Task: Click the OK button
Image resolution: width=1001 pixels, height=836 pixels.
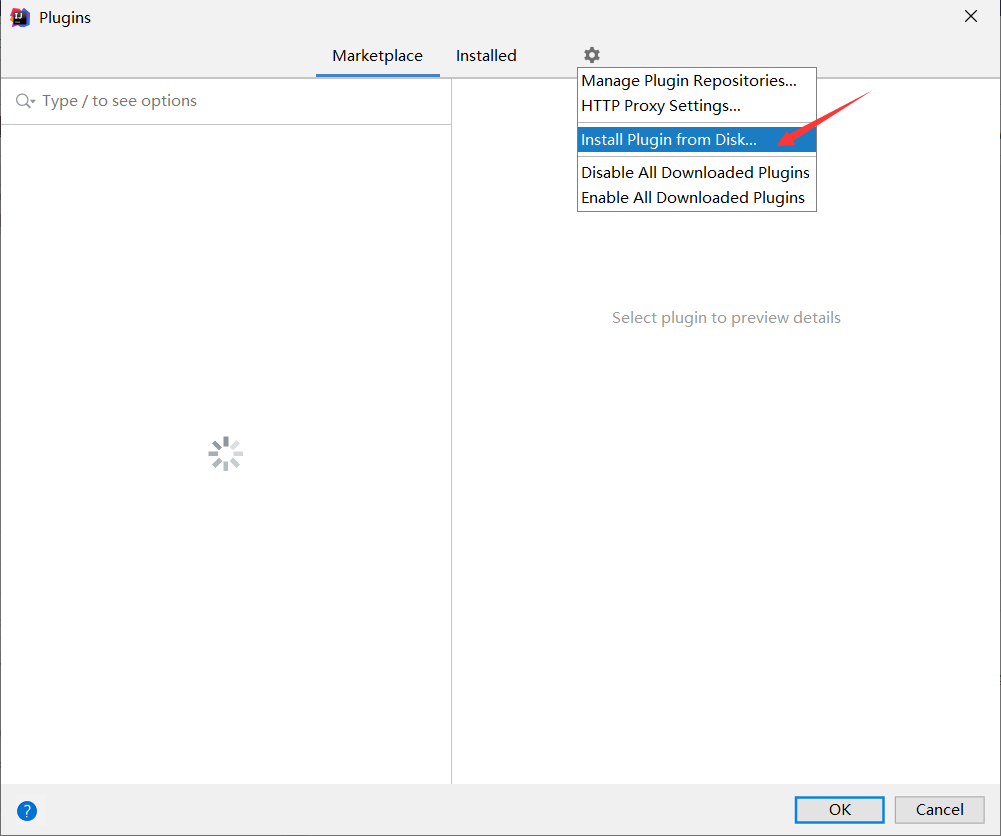Action: pos(839,809)
